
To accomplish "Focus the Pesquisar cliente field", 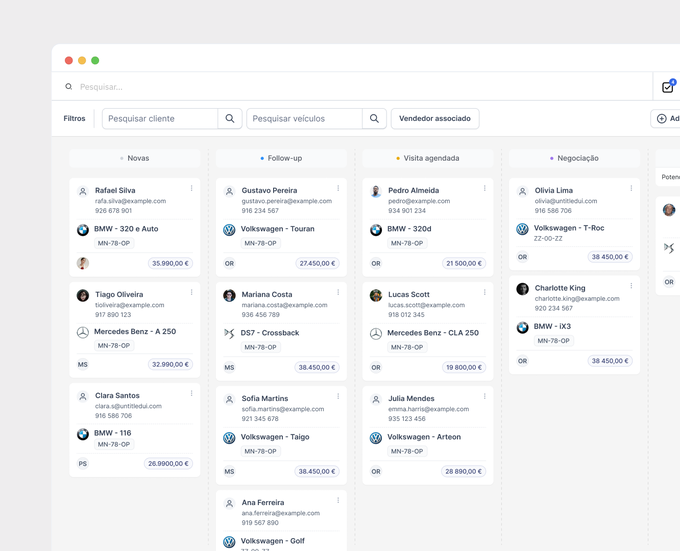I will click(160, 118).
